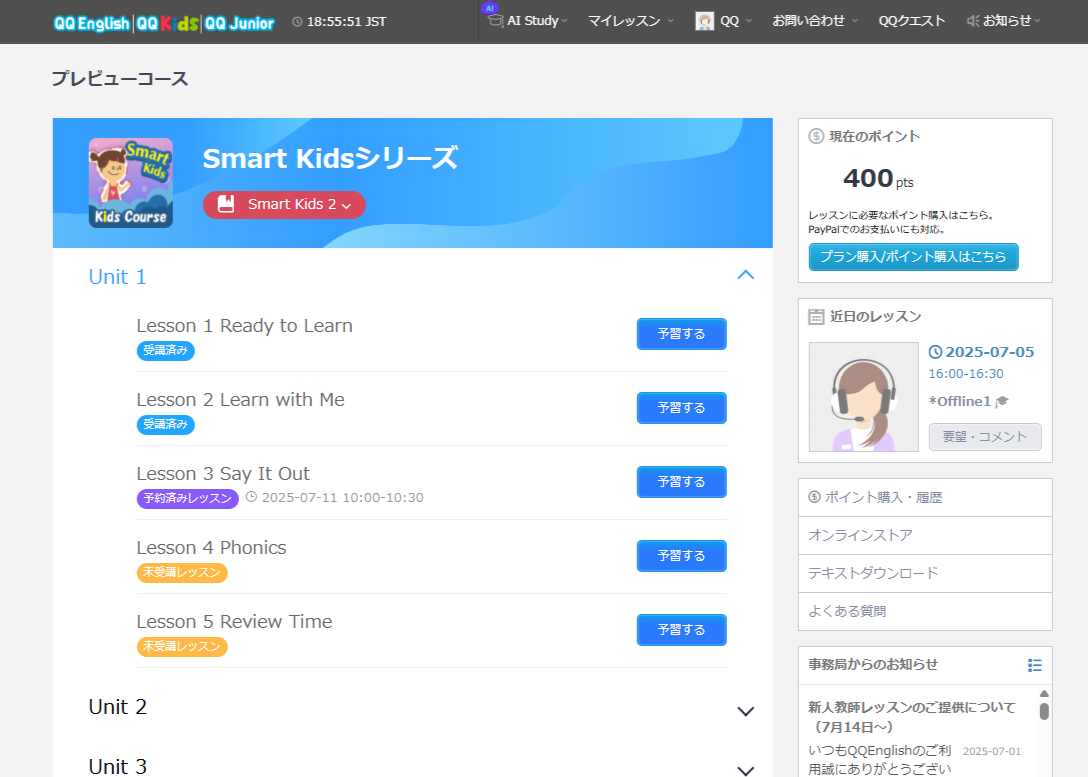Click the QQ user avatar icon
This screenshot has height=777, width=1088.
(x=705, y=21)
